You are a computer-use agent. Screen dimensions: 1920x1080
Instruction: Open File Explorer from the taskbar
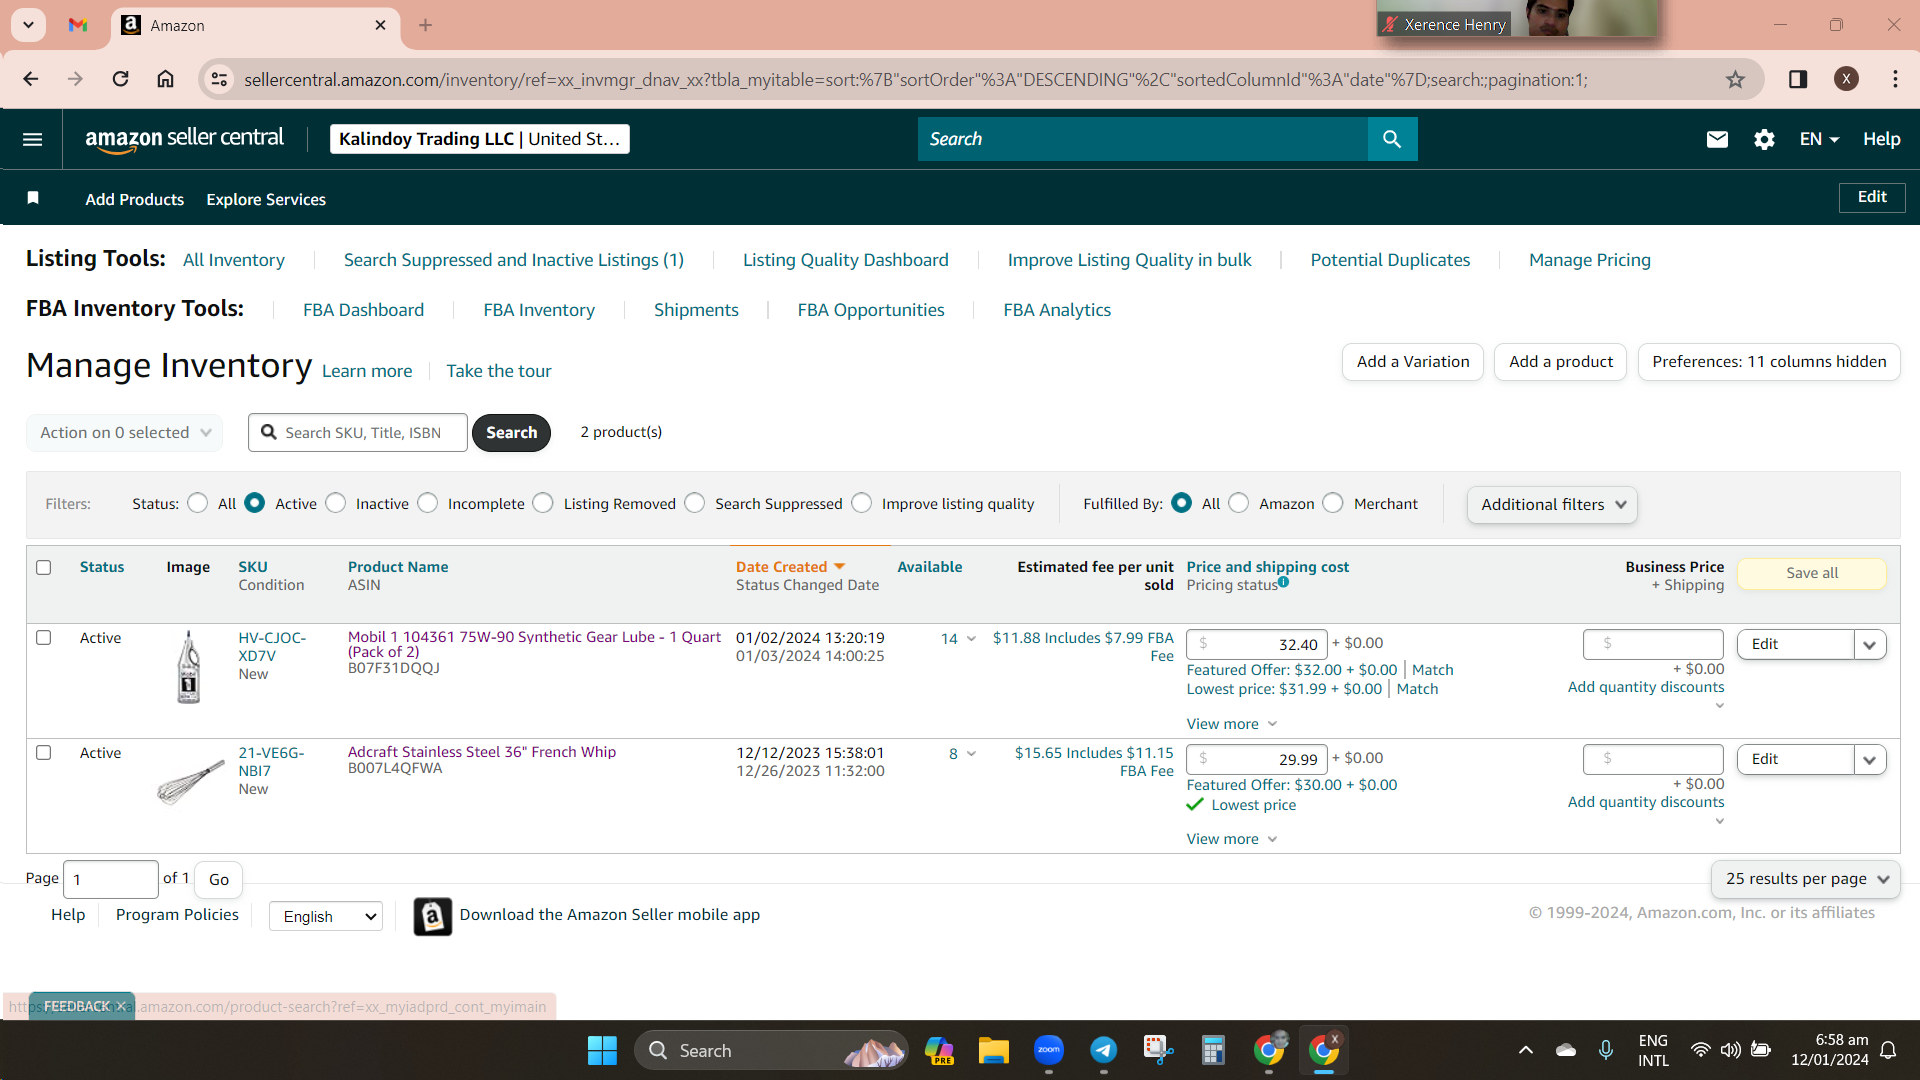coord(993,1050)
